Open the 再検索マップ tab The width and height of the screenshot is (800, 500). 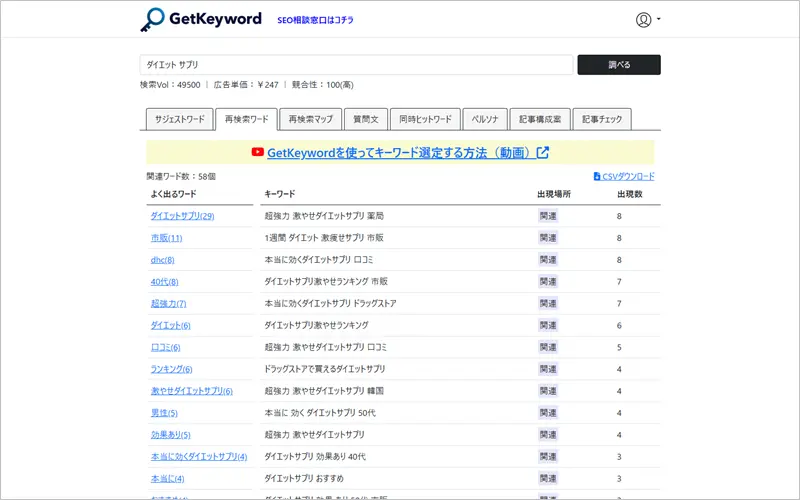310,119
